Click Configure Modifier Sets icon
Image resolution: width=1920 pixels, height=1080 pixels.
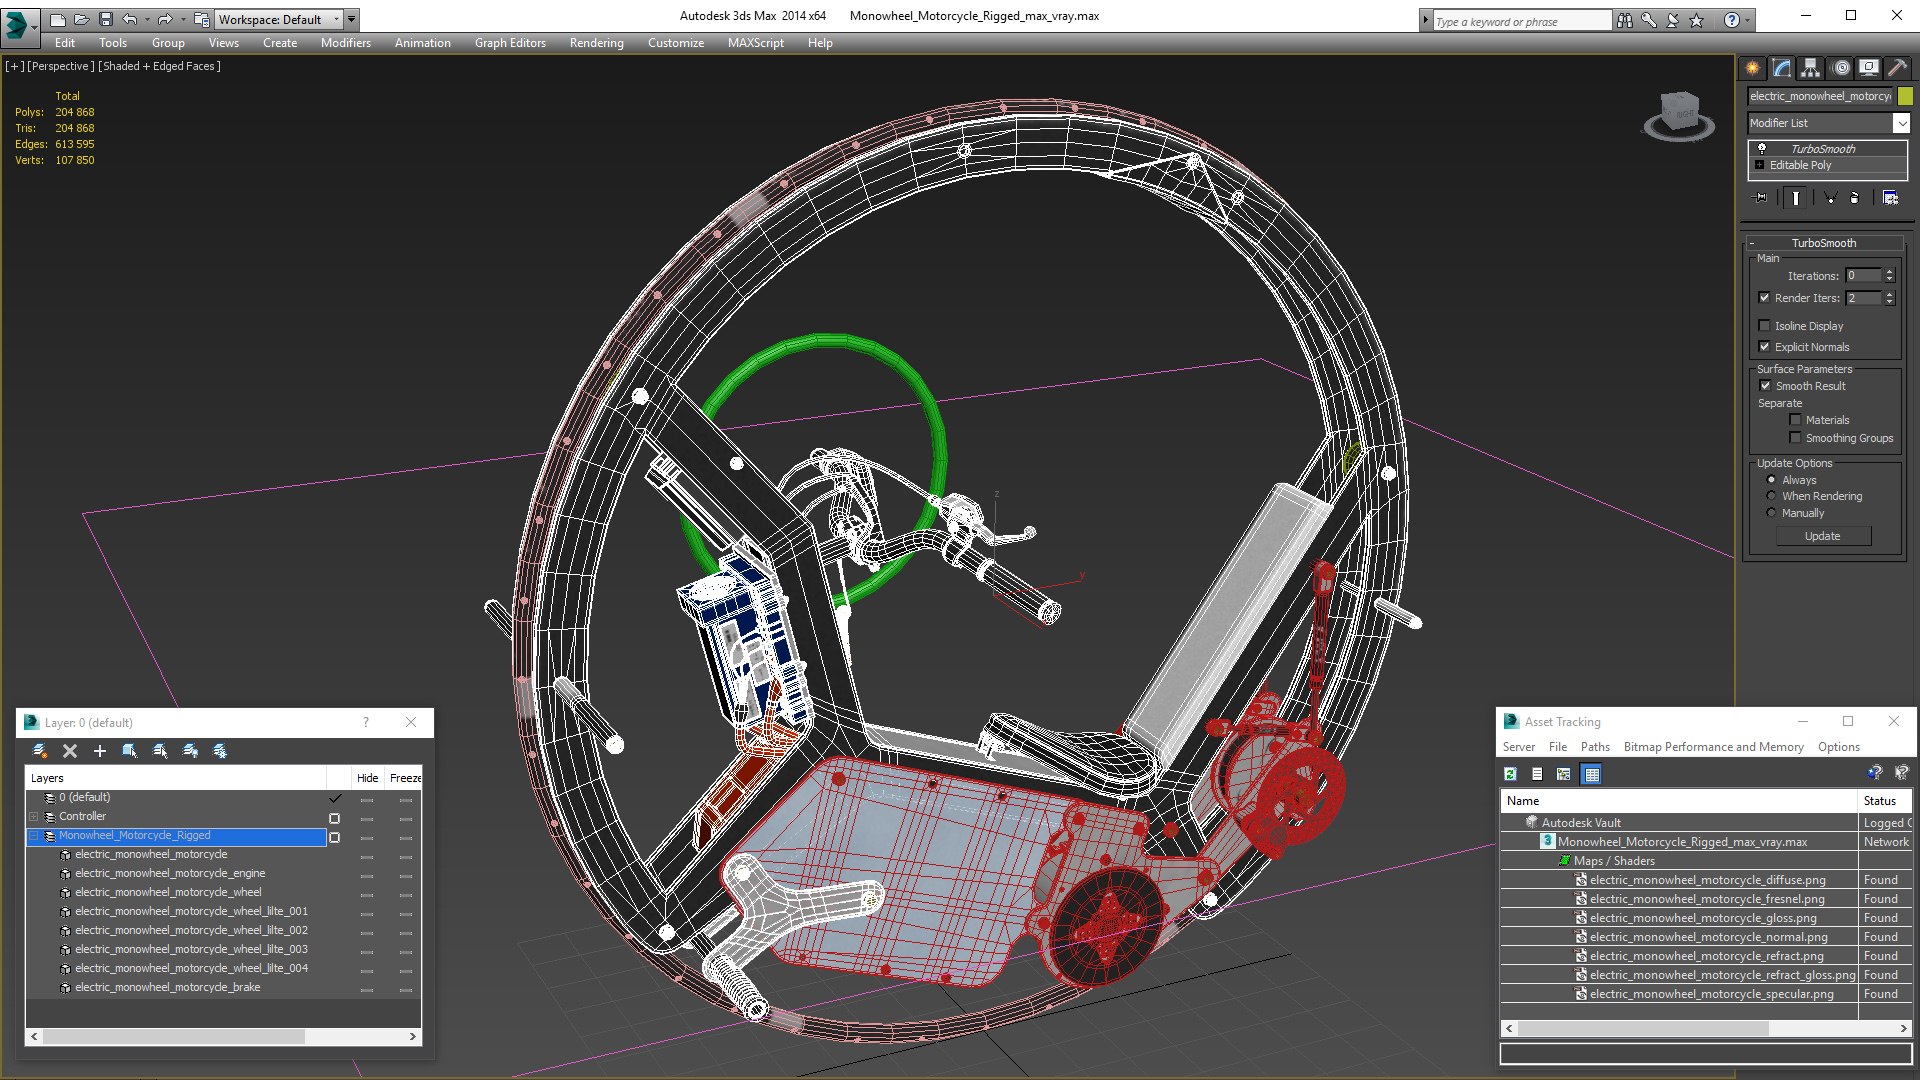point(1890,198)
